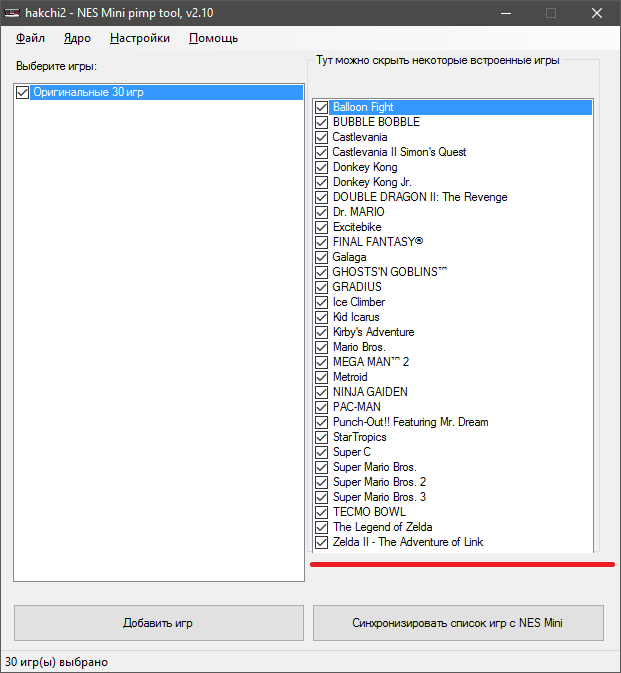The image size is (621, 673).
Task: Uncheck the Super Mario Bros. 2 checkbox
Action: point(321,482)
